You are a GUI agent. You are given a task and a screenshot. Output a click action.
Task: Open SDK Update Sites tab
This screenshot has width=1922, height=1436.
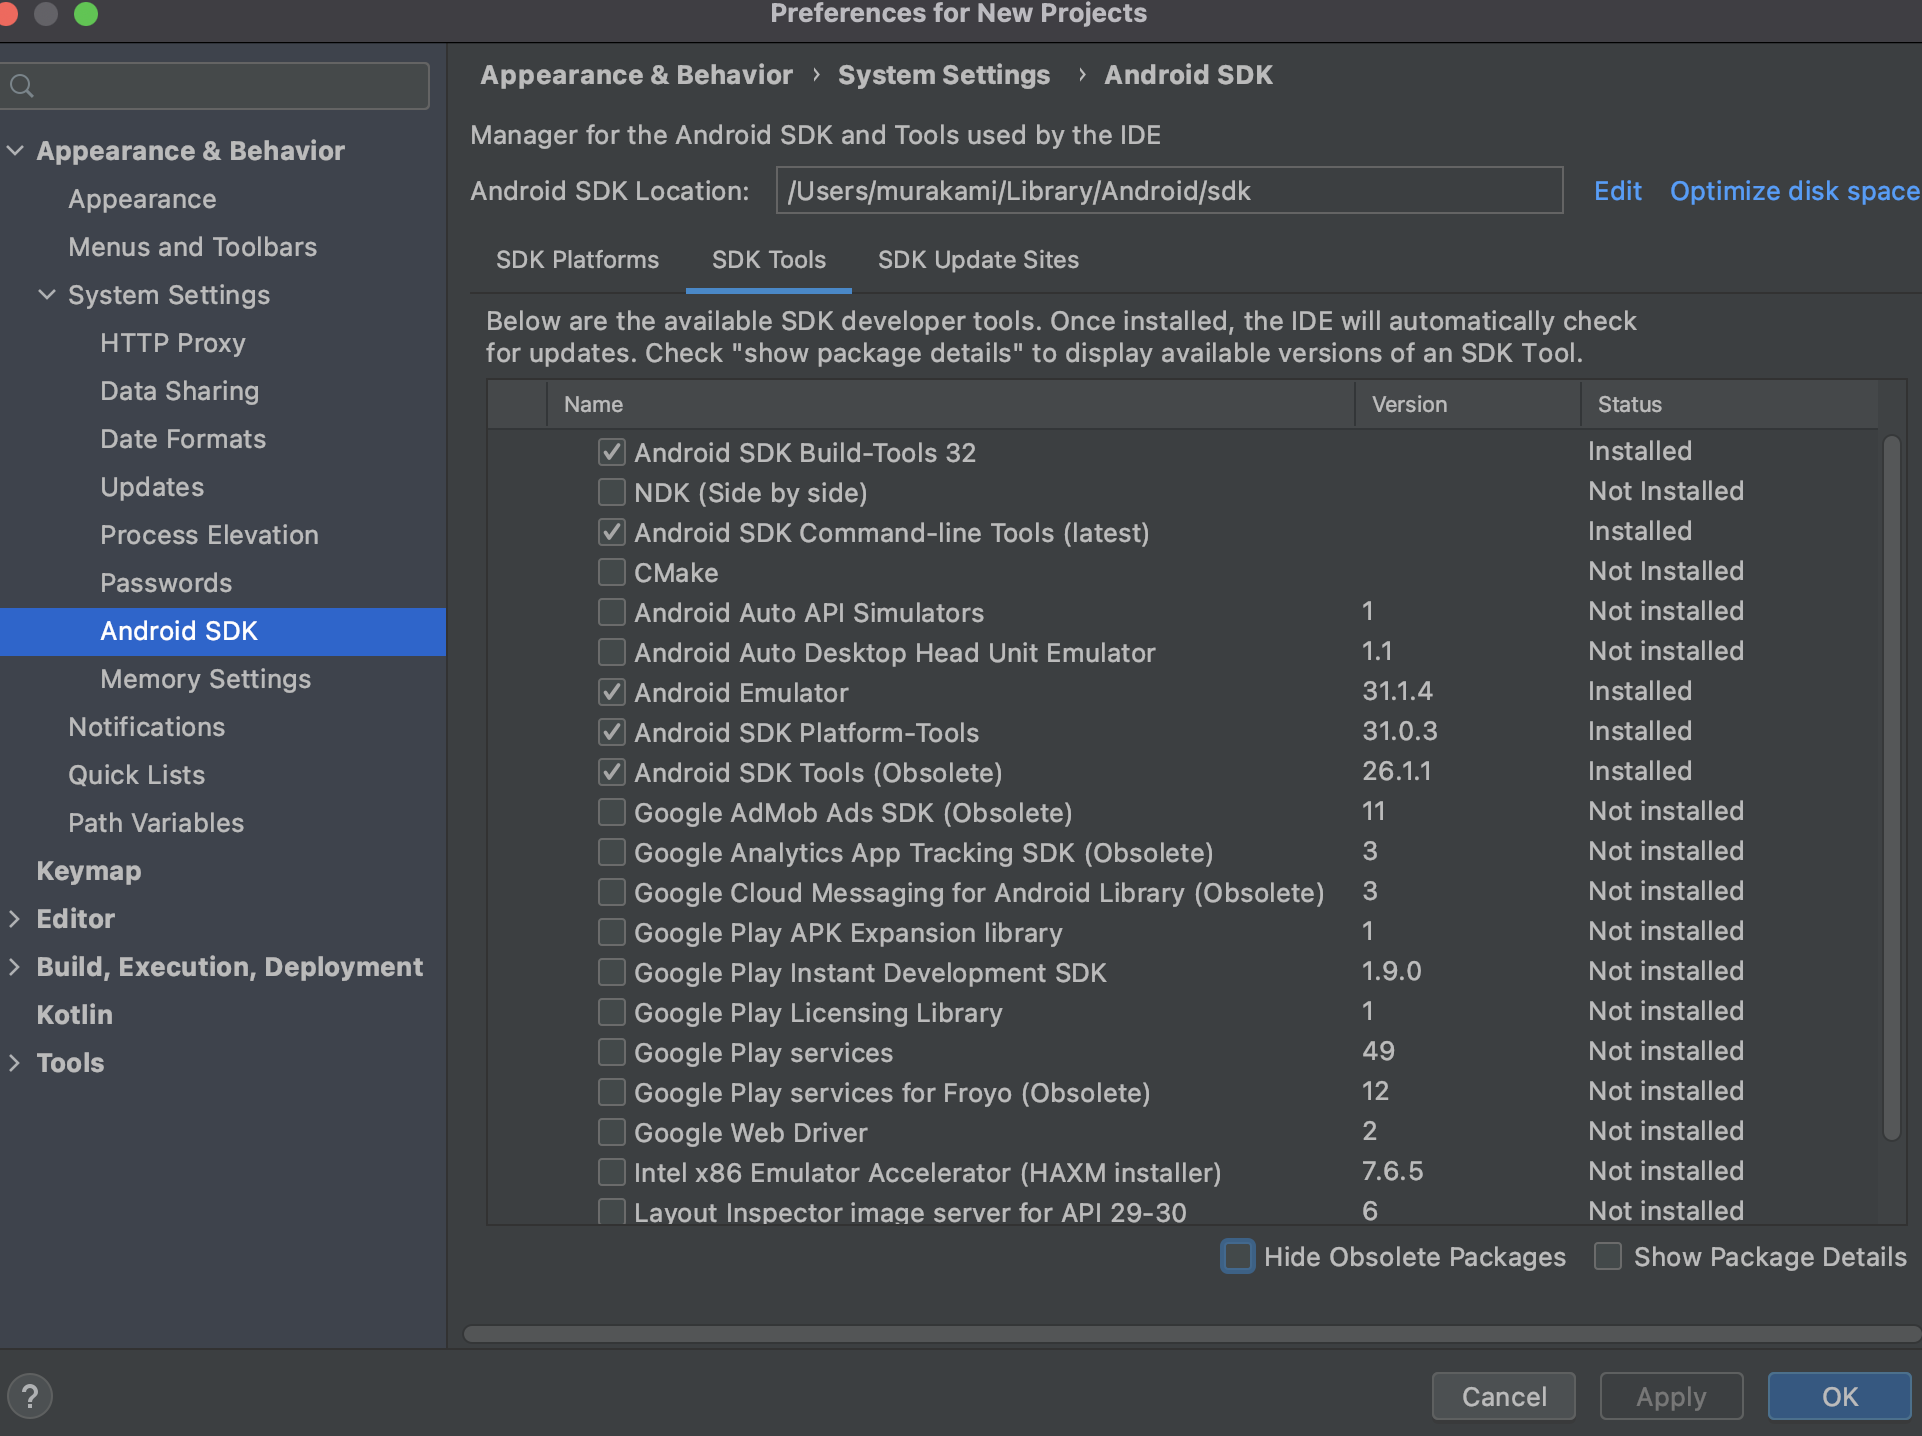tap(978, 260)
